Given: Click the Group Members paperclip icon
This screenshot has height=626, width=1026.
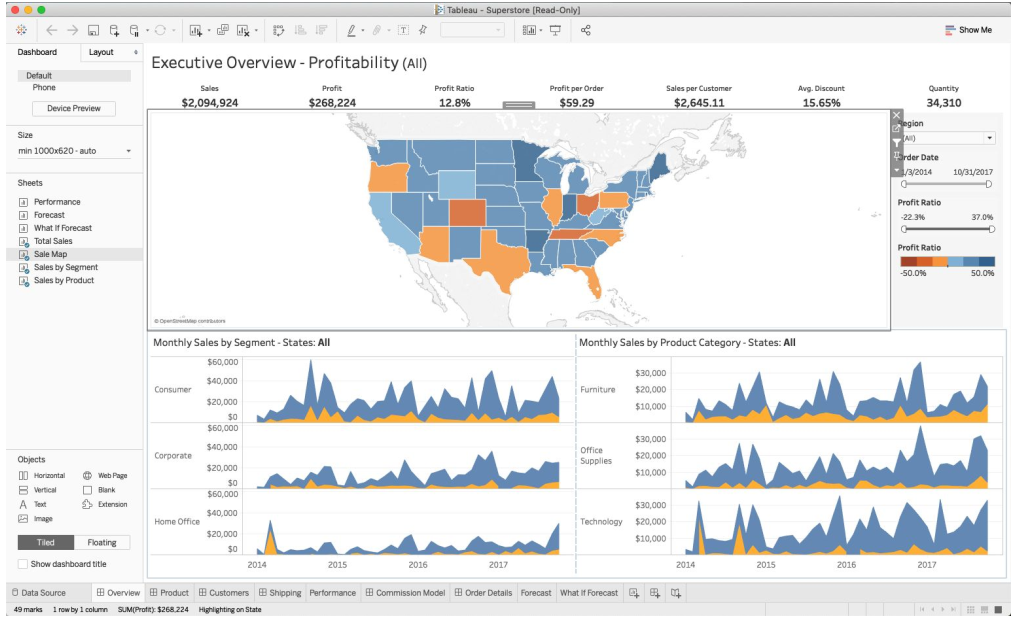Looking at the screenshot, I should pos(377,30).
